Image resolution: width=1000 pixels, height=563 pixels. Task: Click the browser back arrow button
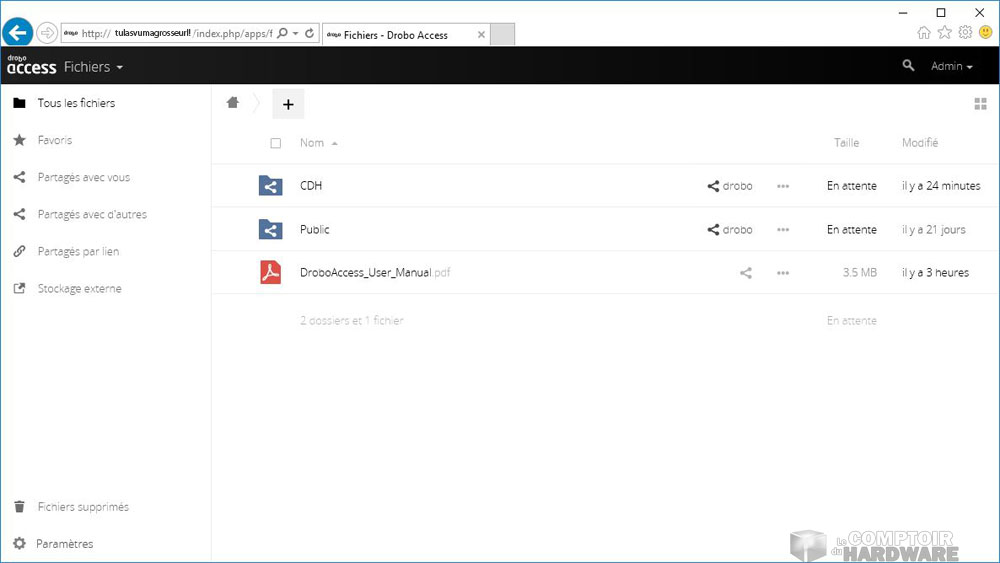[x=17, y=32]
